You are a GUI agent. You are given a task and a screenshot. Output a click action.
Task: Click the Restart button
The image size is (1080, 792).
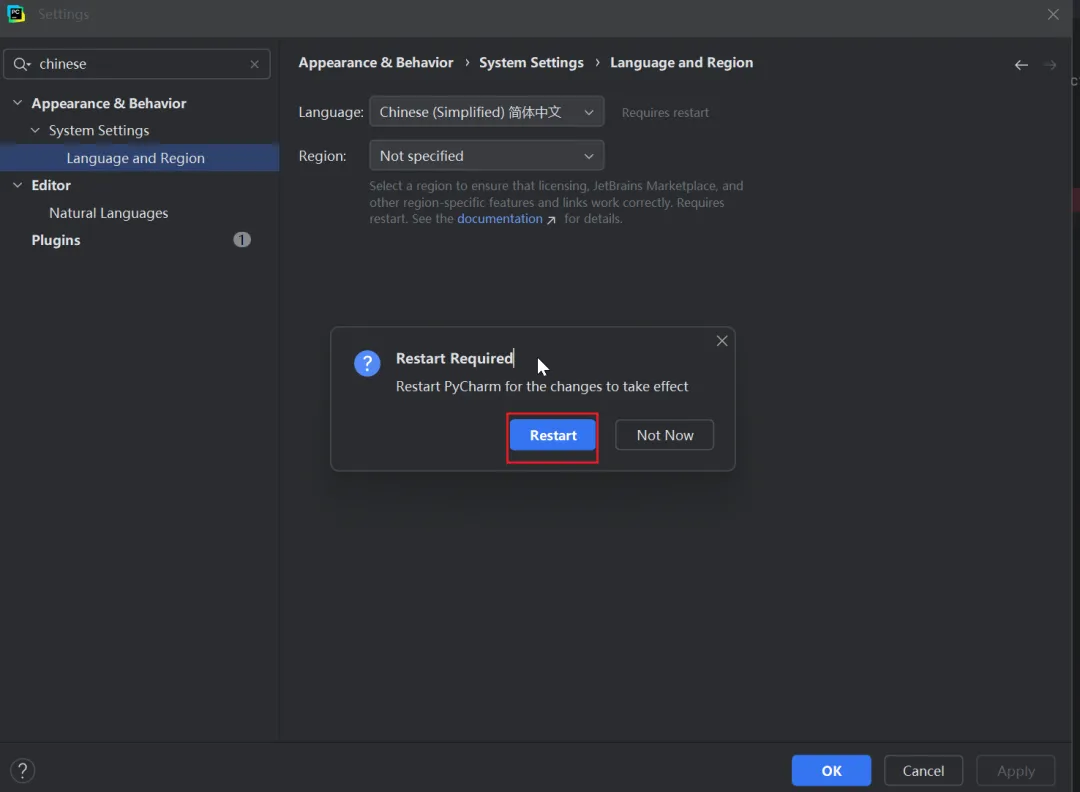[x=552, y=435]
